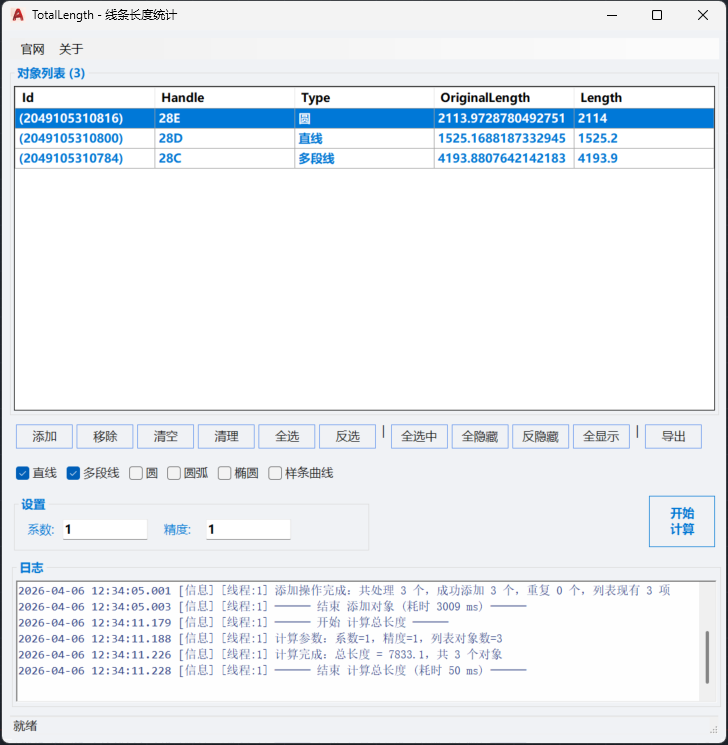This screenshot has width=728, height=745.
Task: Open the 官网 menu
Action: pyautogui.click(x=33, y=49)
